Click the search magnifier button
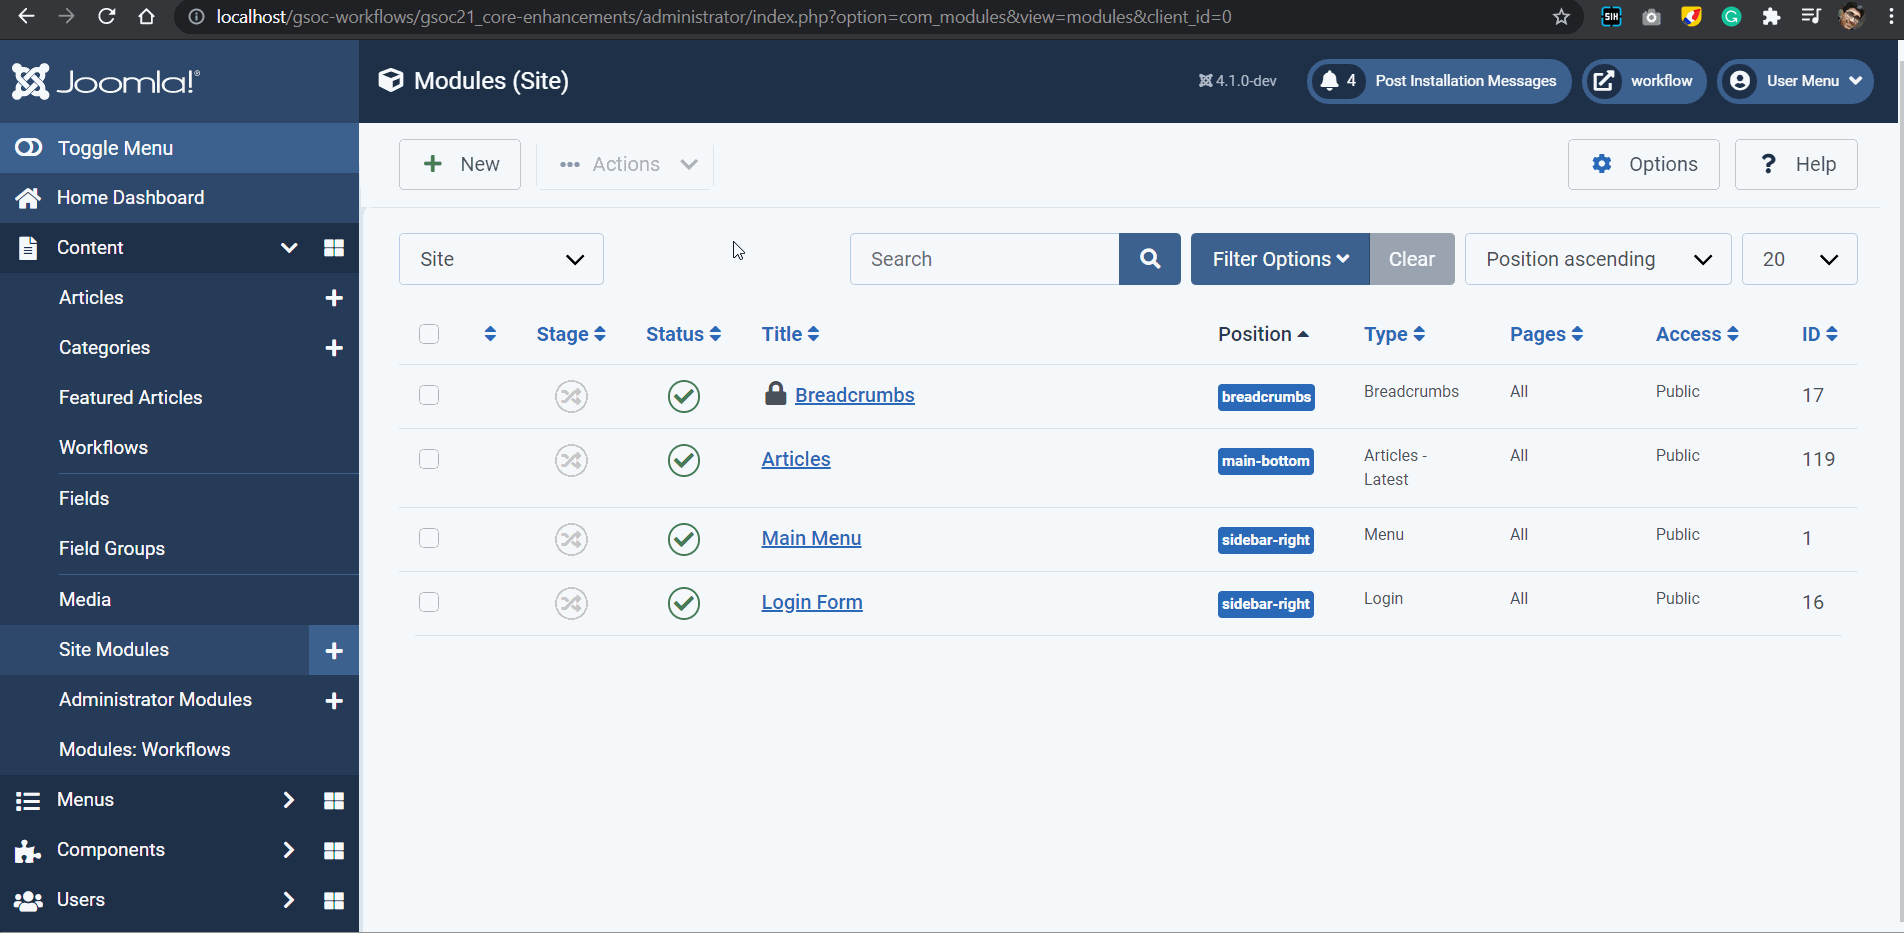 [x=1150, y=259]
